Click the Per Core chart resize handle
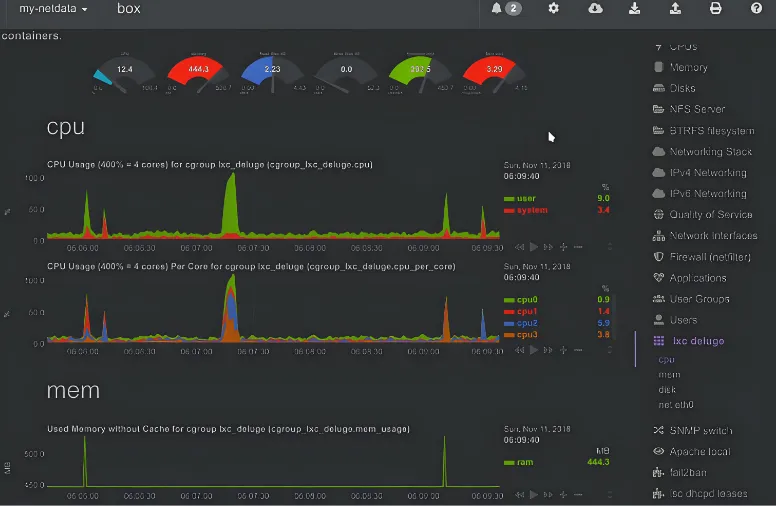 tap(610, 350)
